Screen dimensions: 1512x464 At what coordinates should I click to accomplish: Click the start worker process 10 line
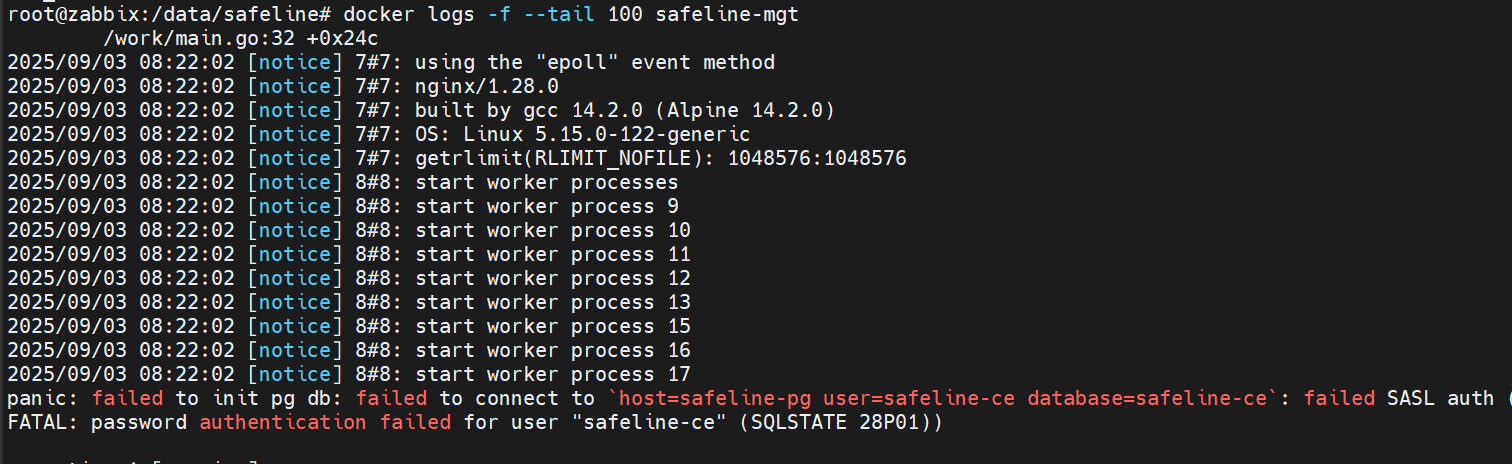coord(553,230)
